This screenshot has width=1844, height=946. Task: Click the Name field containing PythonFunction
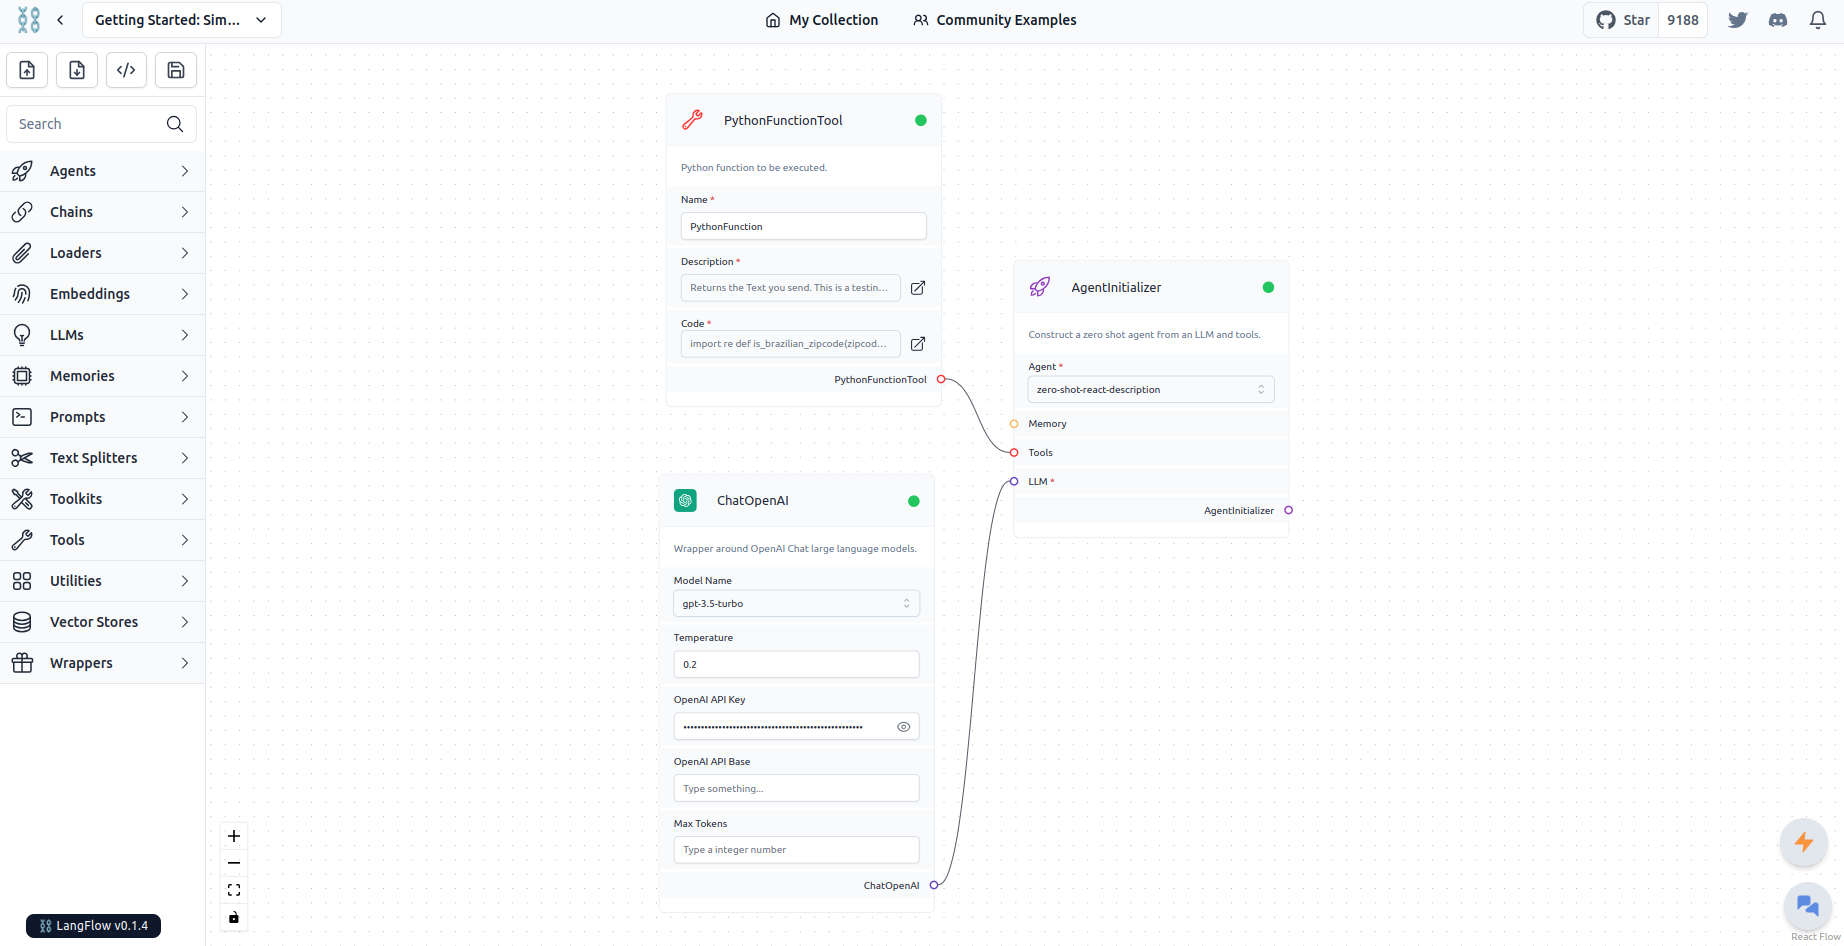pyautogui.click(x=803, y=226)
